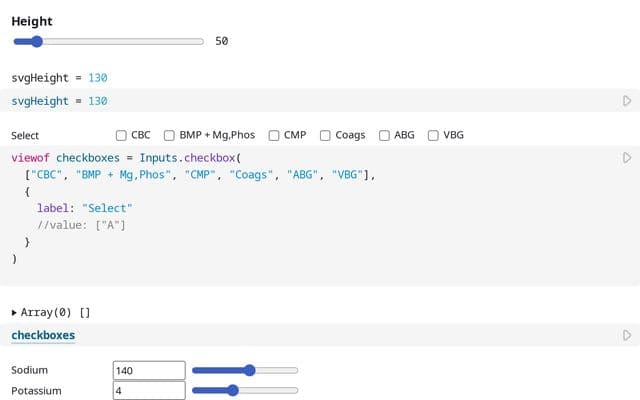The image size is (640, 400).
Task: Enable the BMP + Mg,Phos checkbox
Action: pos(169,135)
